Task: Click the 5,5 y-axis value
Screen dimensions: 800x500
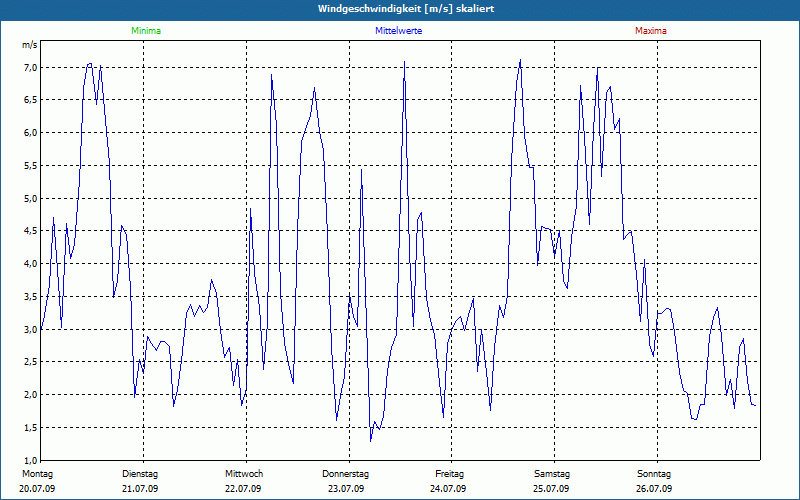Action: (30, 165)
